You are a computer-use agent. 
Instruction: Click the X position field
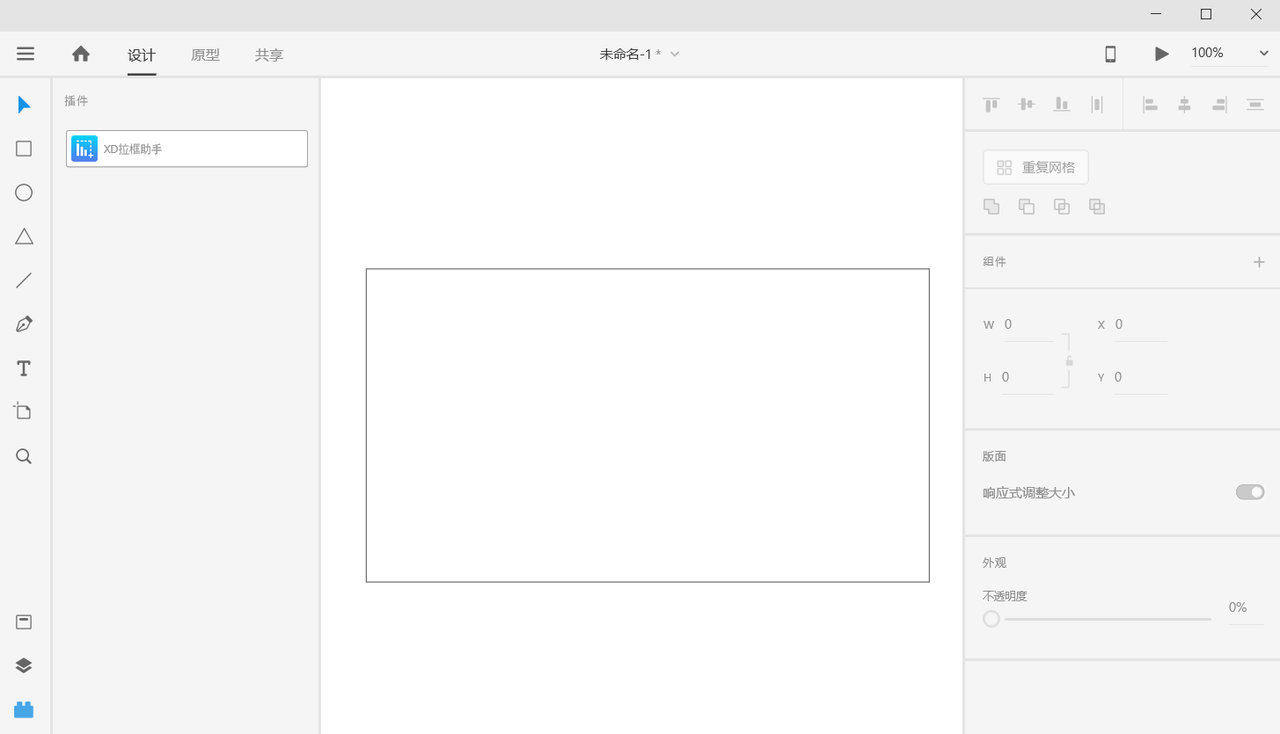1141,325
